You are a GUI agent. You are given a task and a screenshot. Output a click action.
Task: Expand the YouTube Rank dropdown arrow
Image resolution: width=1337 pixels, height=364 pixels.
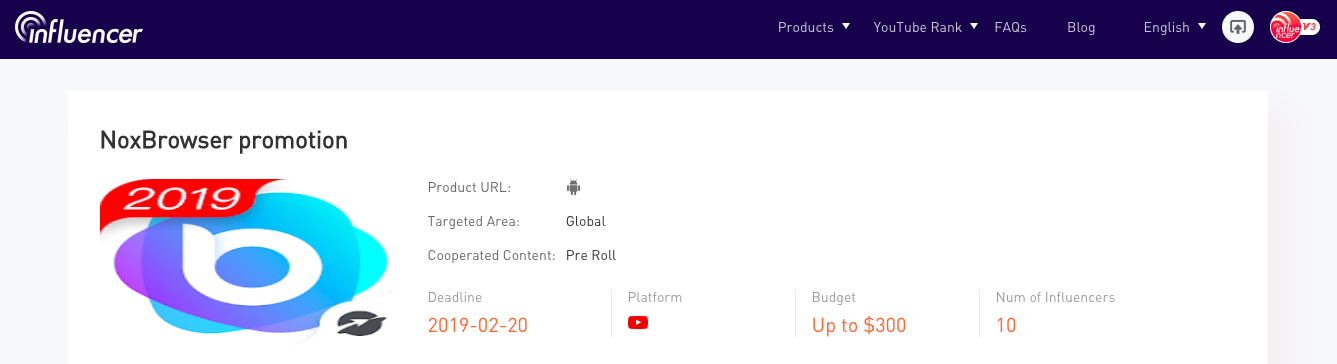point(974,26)
